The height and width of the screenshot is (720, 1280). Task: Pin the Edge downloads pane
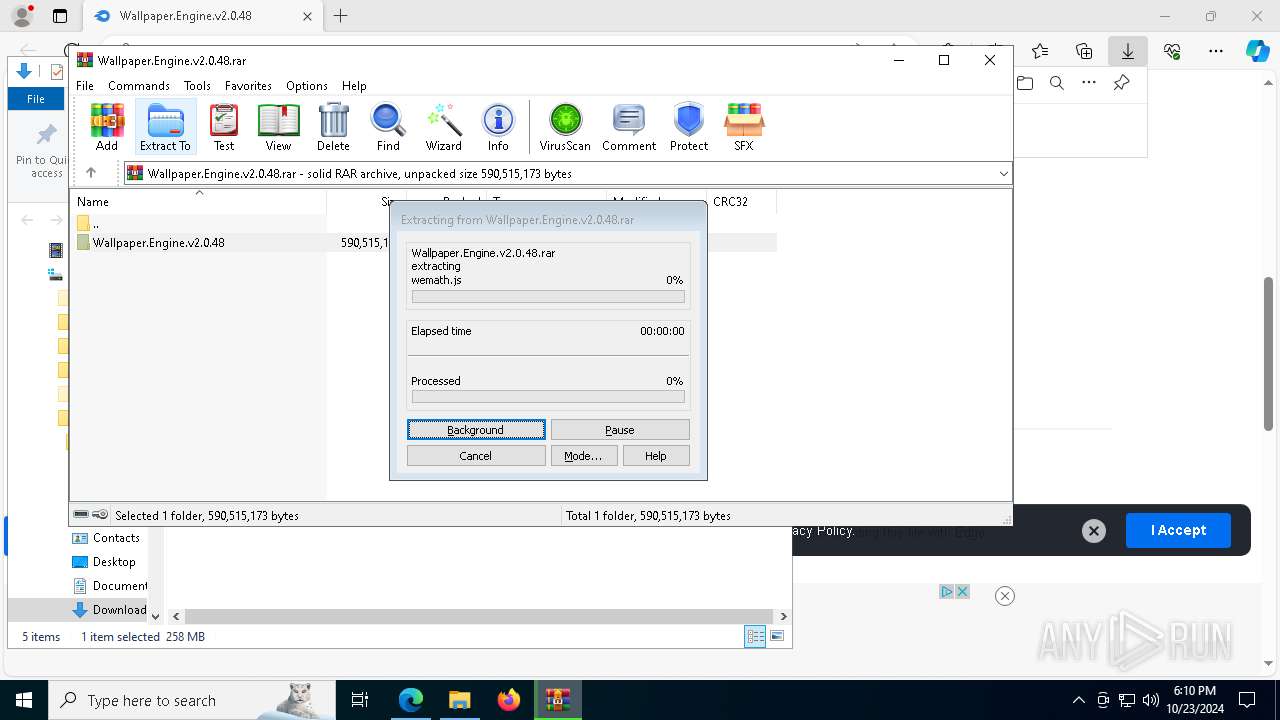[x=1122, y=83]
